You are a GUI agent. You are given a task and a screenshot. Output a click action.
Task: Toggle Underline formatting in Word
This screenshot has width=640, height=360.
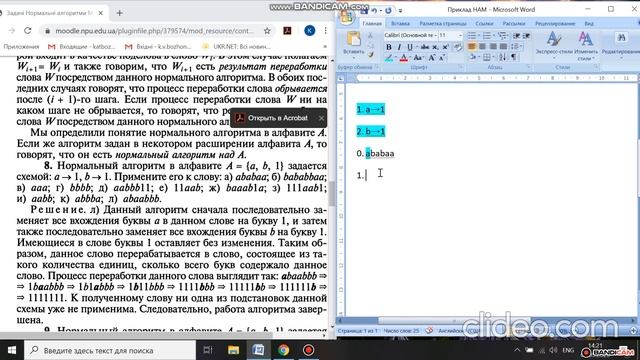pos(409,47)
